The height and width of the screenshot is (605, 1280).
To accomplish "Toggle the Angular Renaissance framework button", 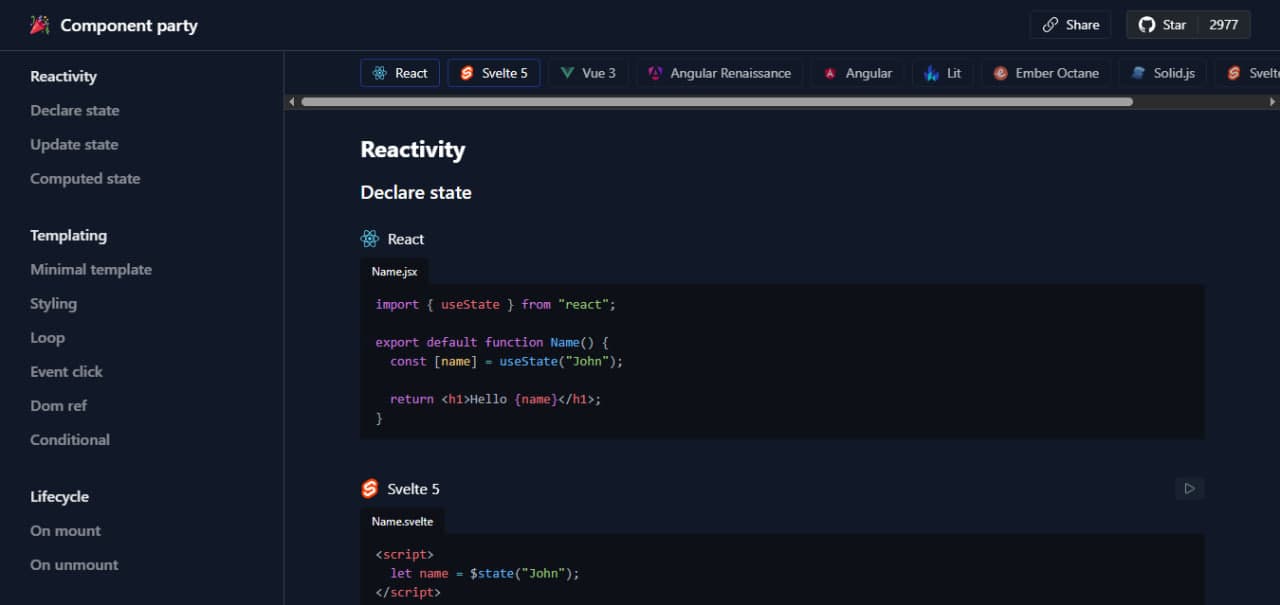I will tap(719, 73).
